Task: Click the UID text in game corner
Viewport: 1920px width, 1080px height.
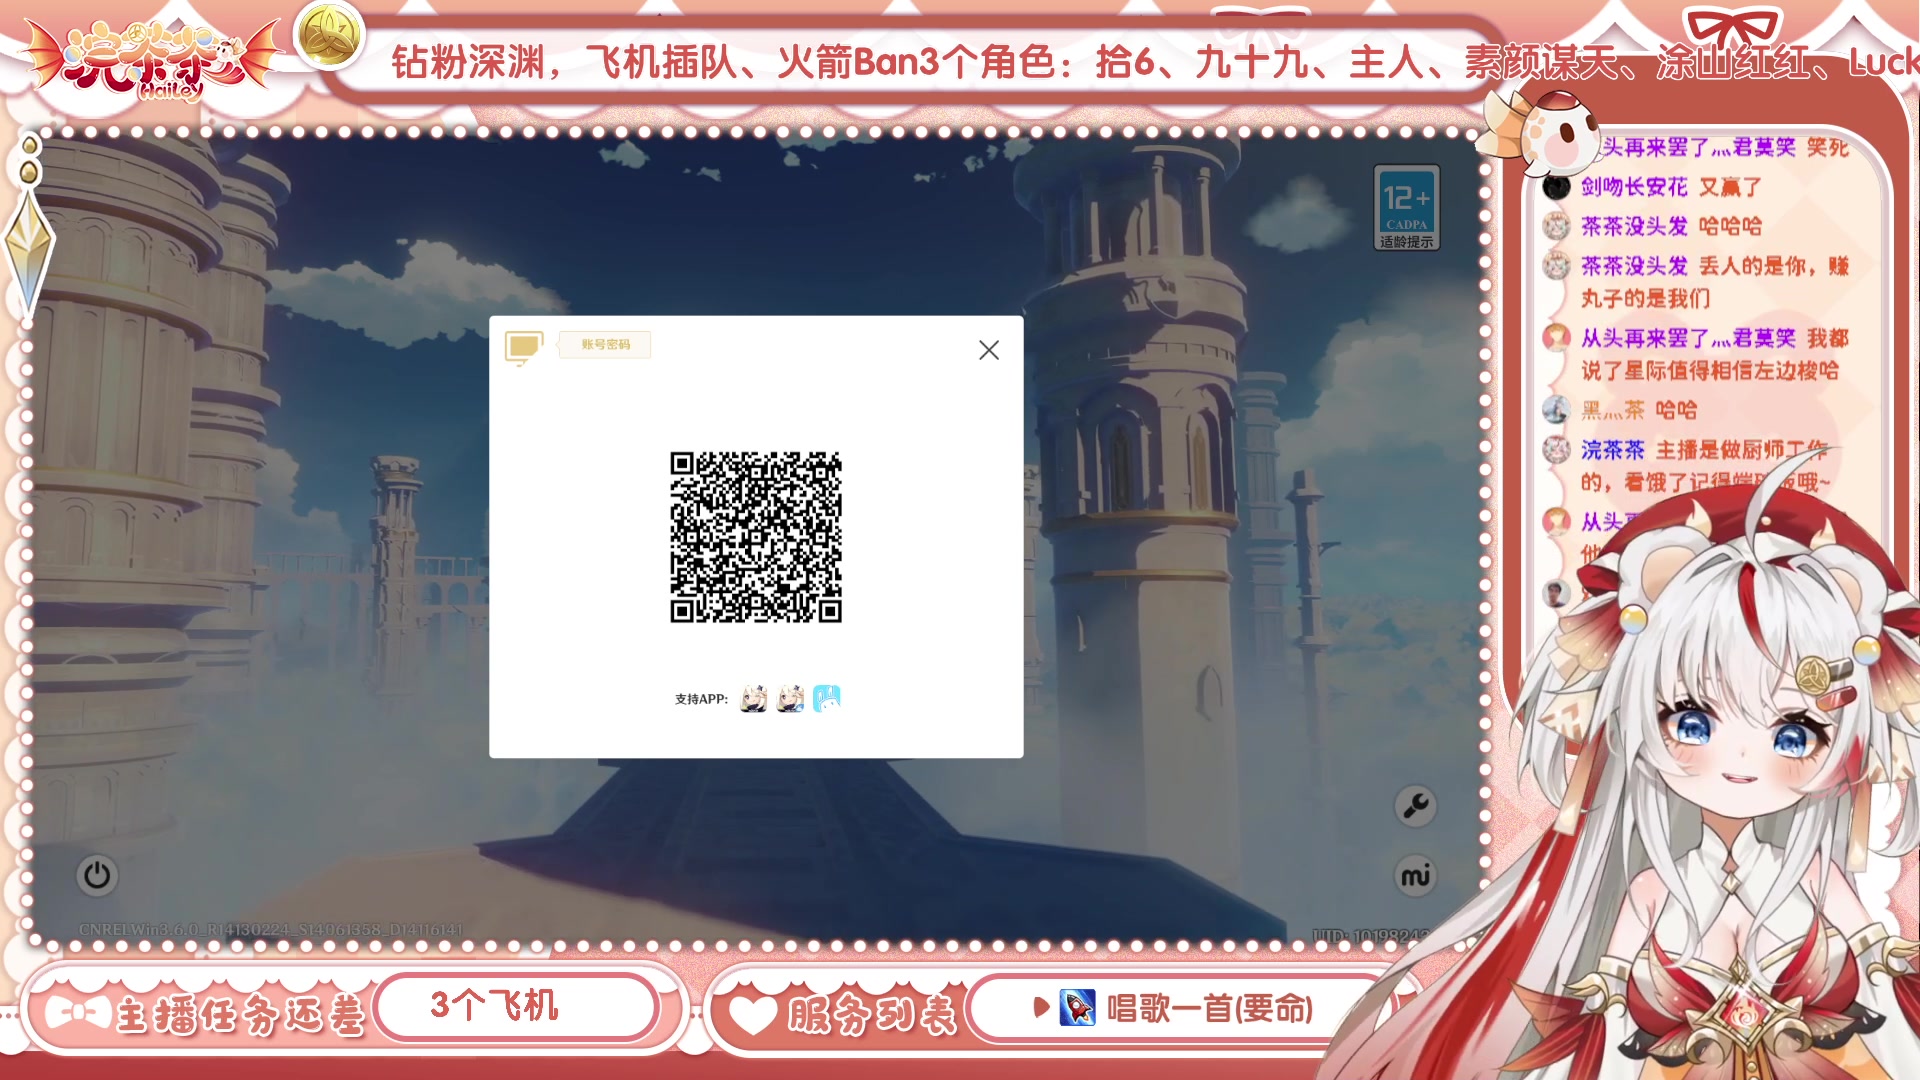Action: 1370,936
